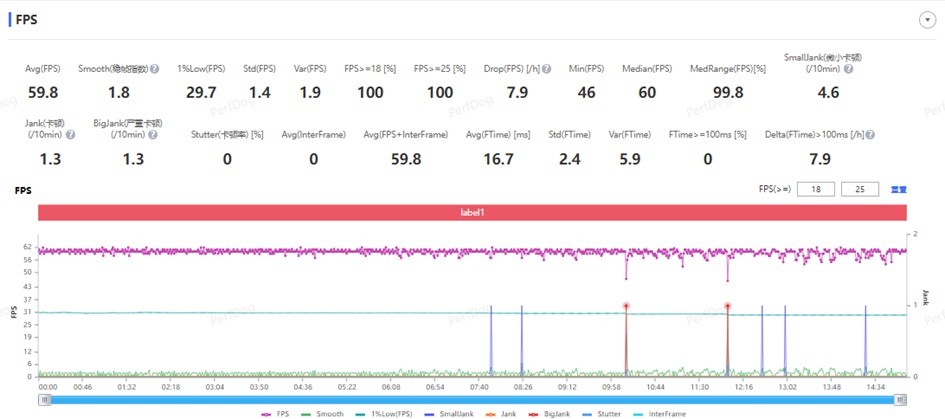Click the MedRange(FPS)[%] value 99.8
This screenshot has height=419, width=945.
pyautogui.click(x=727, y=92)
